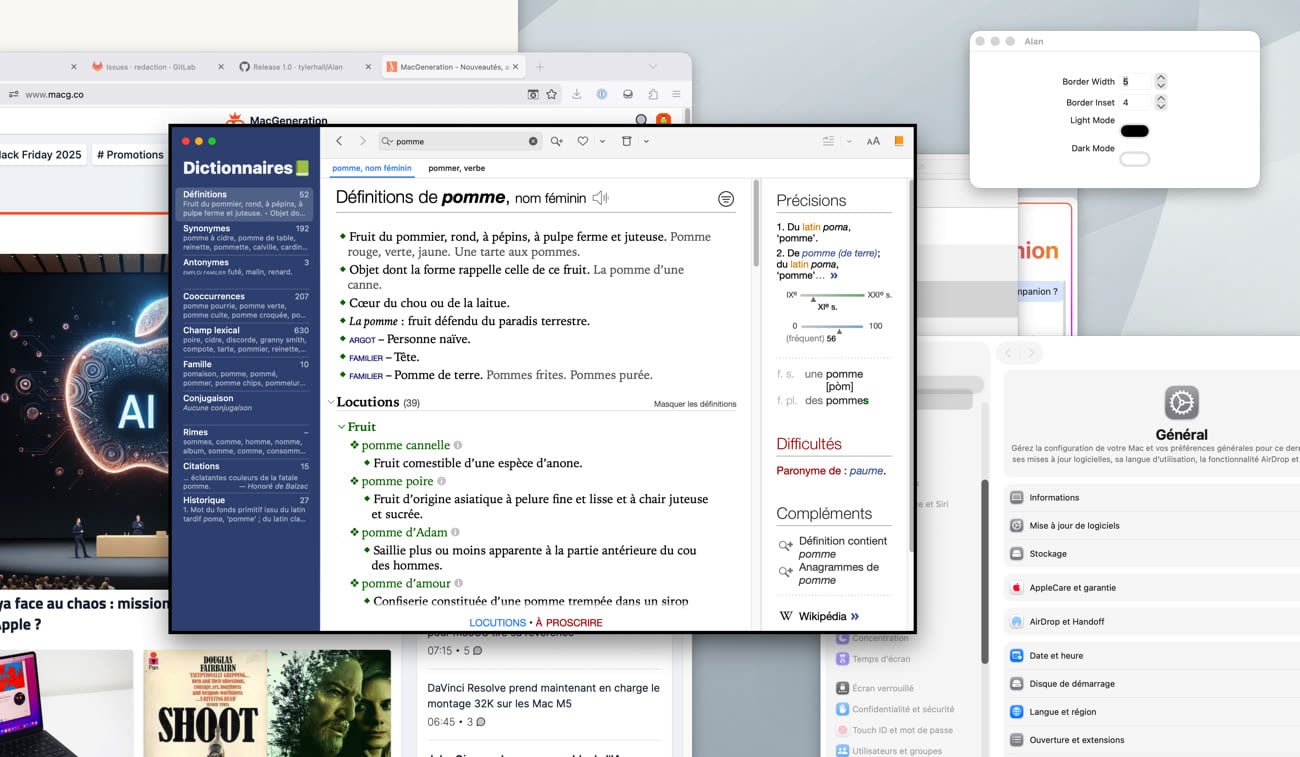
Task: Open the dropdown arrow next to the heart icon
Action: [x=602, y=142]
